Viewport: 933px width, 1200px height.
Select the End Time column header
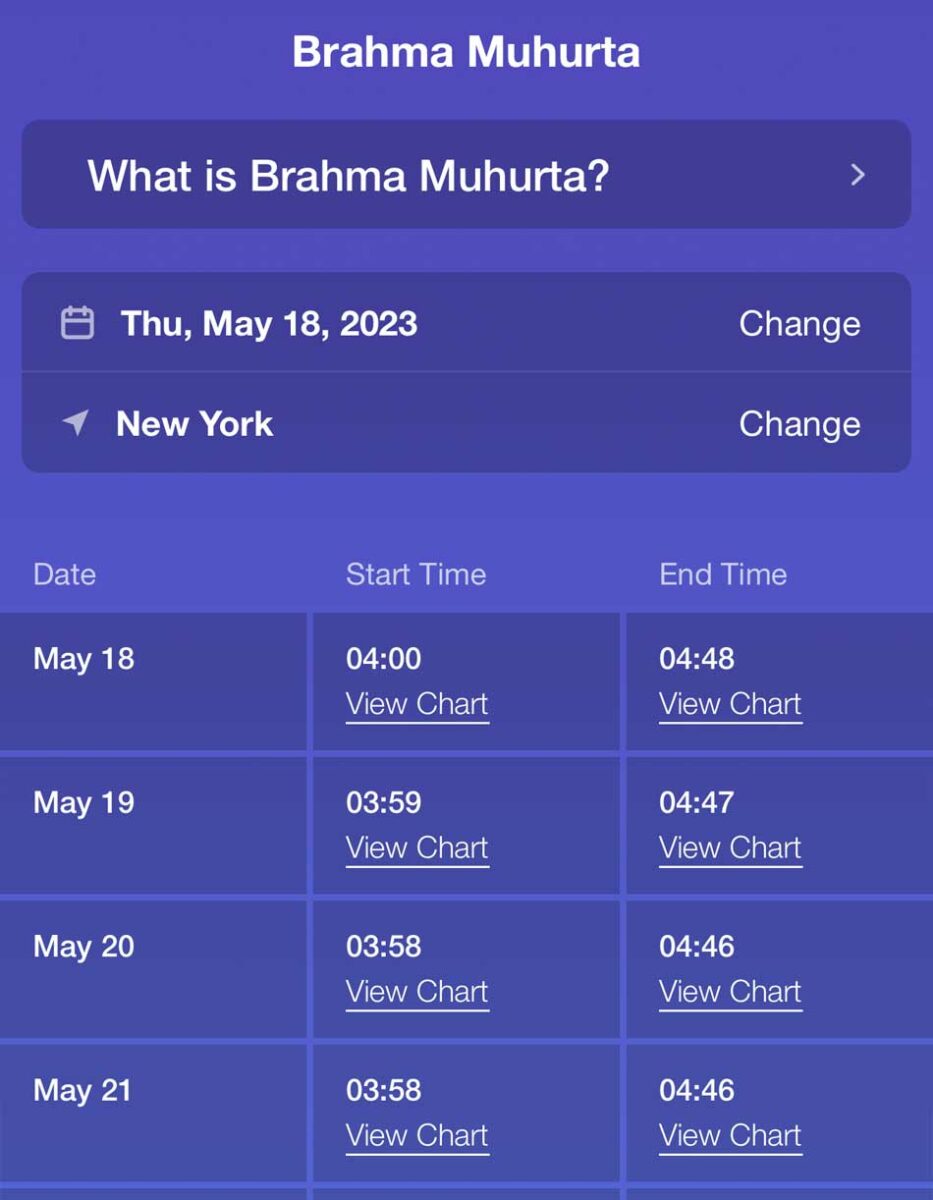pos(722,574)
